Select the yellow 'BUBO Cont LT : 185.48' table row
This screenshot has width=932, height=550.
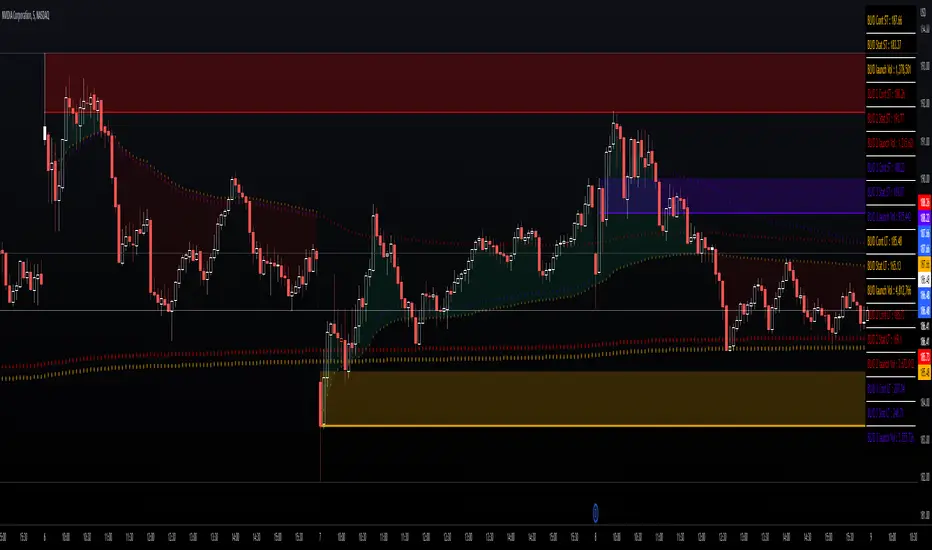(x=890, y=241)
